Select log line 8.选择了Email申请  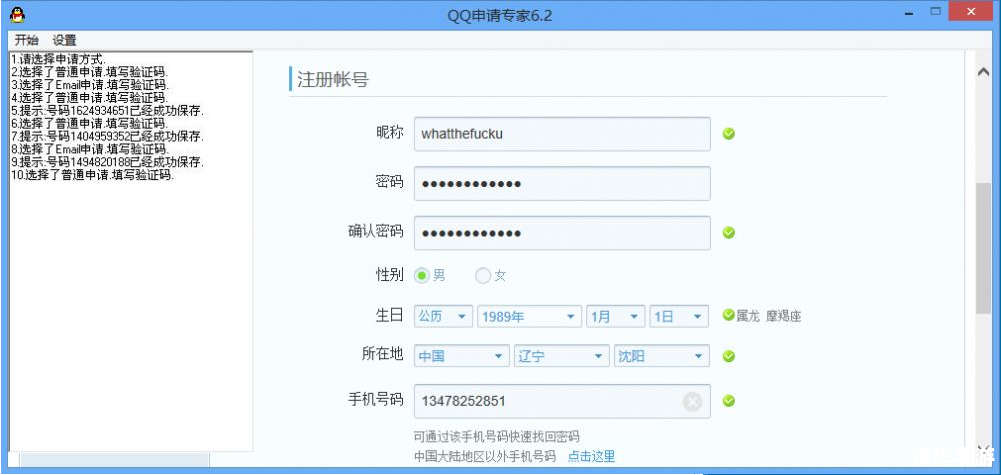[x=89, y=149]
